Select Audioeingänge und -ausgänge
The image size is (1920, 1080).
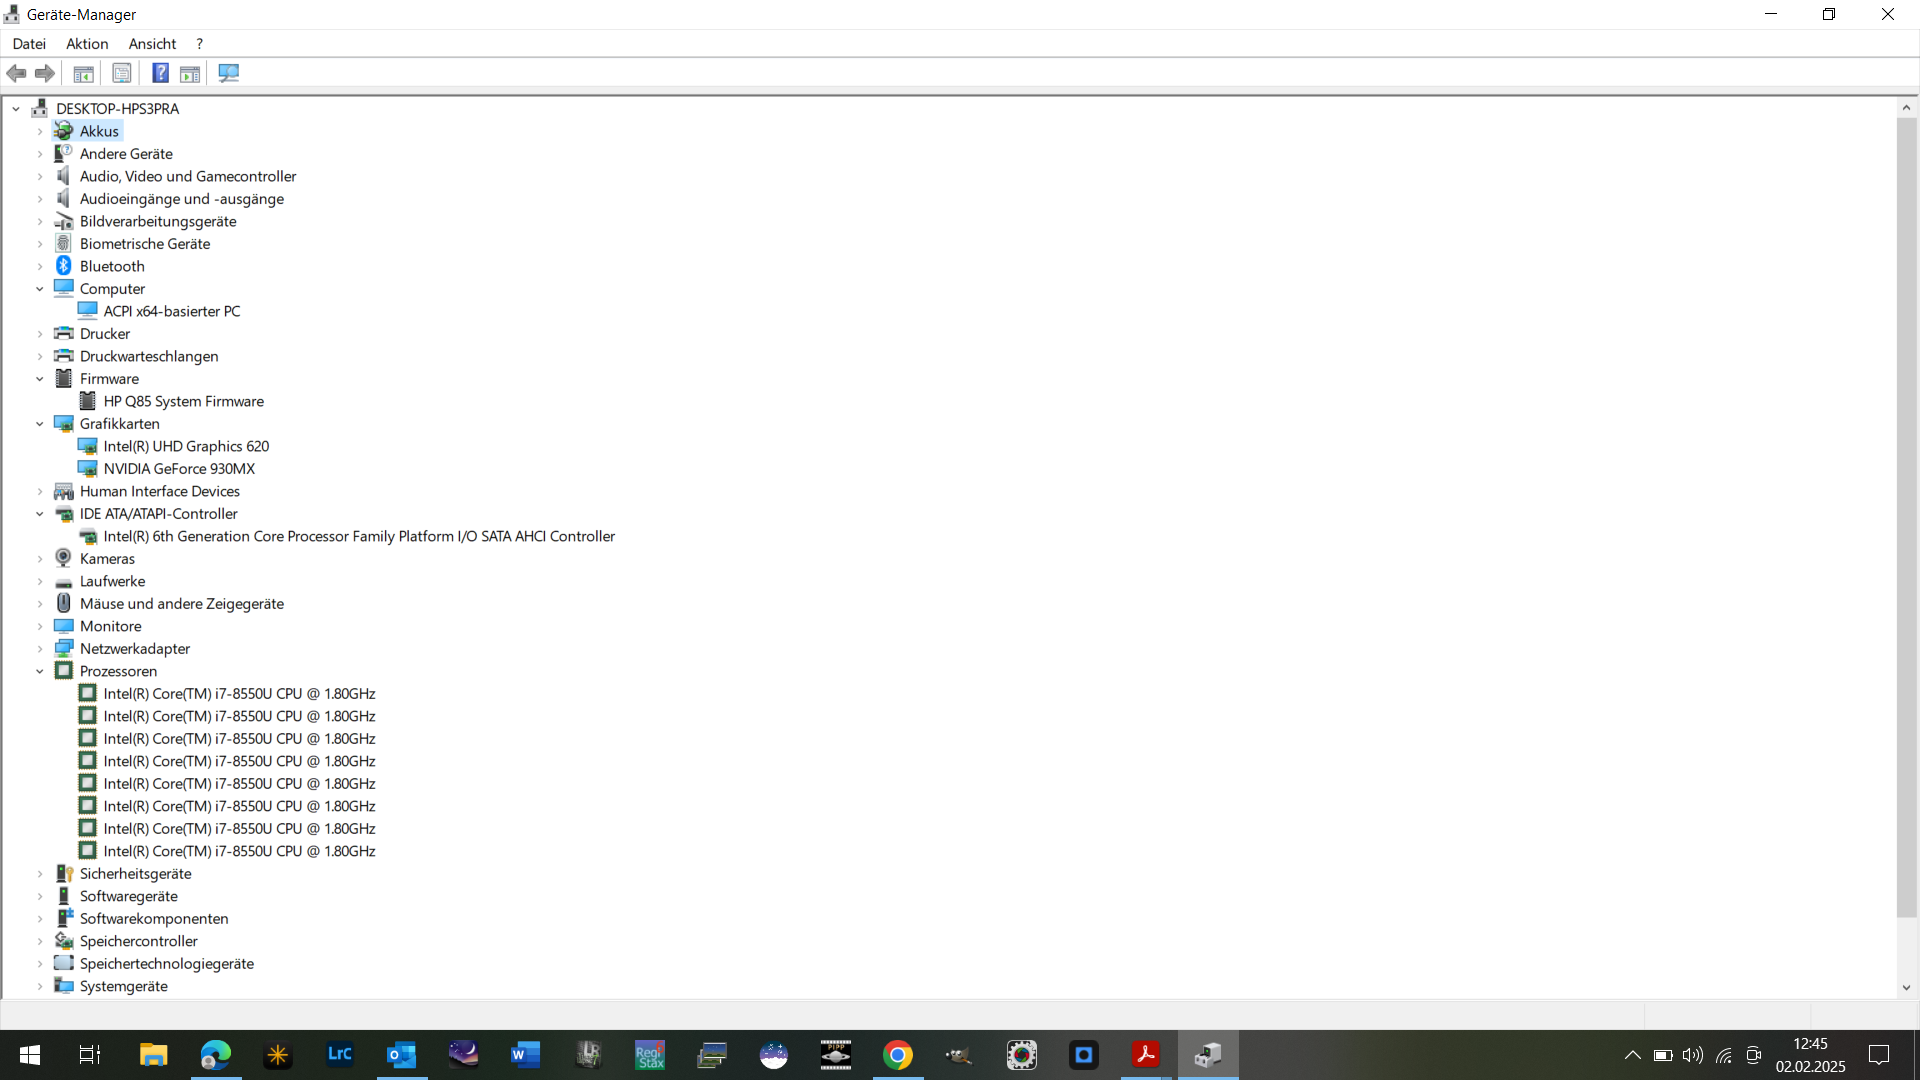[x=182, y=199]
